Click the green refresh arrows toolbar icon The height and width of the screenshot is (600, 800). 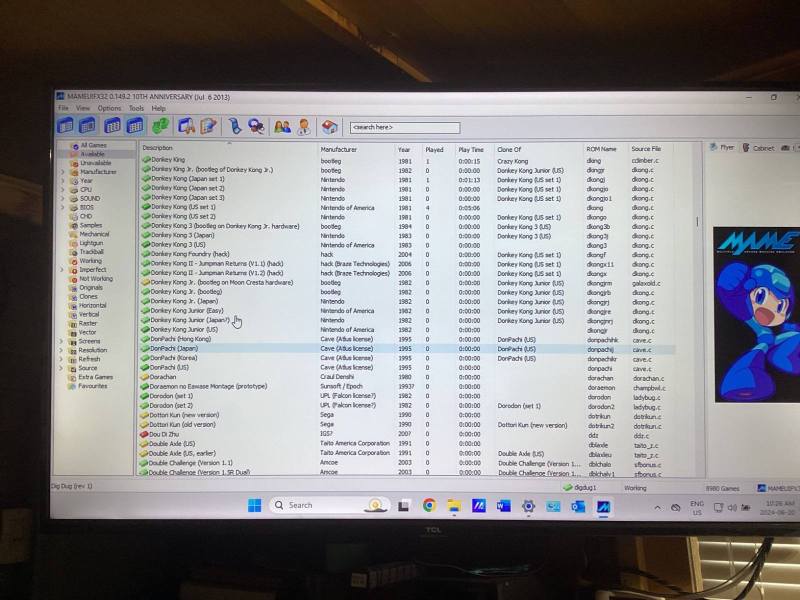click(161, 126)
